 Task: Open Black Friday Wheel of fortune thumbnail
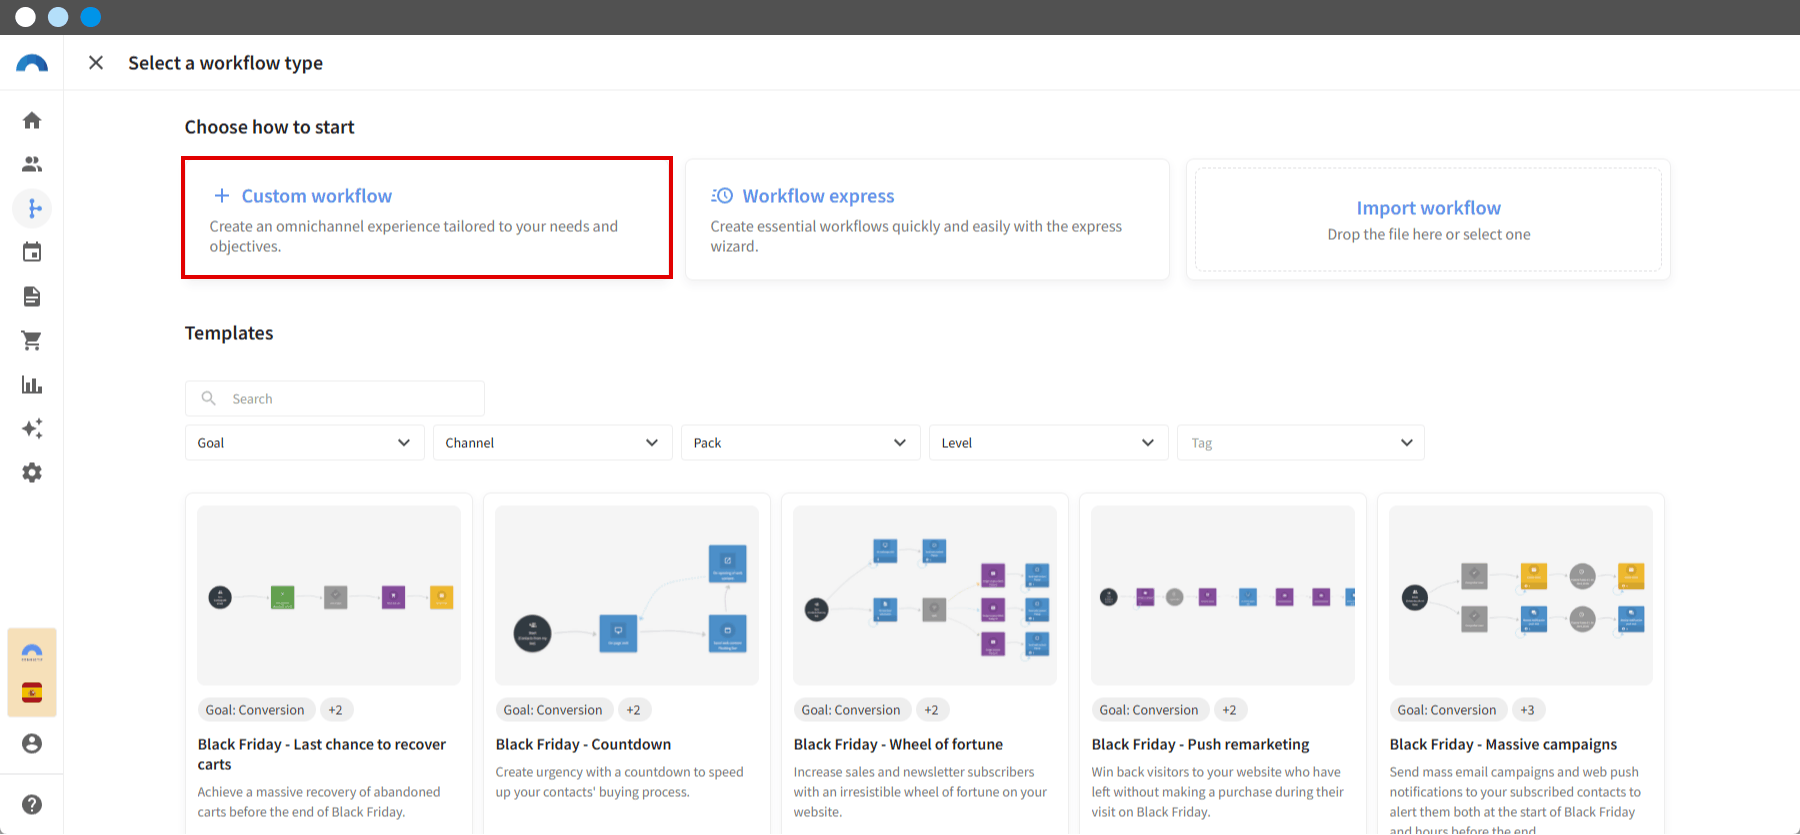(925, 595)
